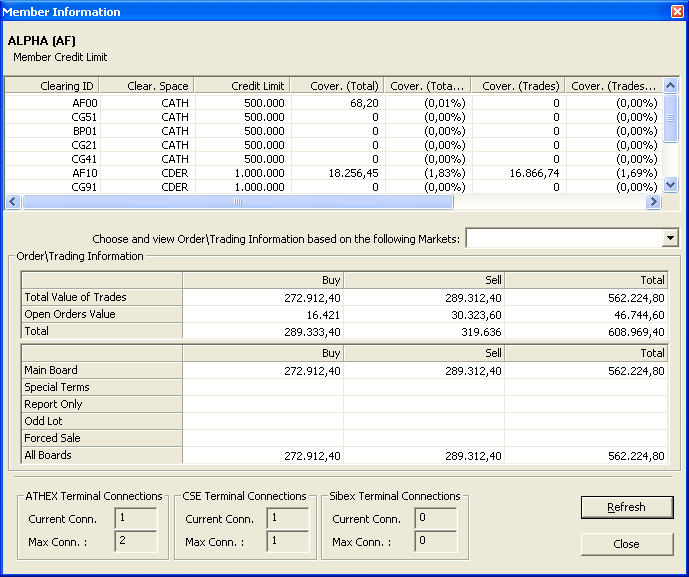The image size is (689, 577).
Task: Click the 608.969,40 grand total value
Action: [x=636, y=332]
